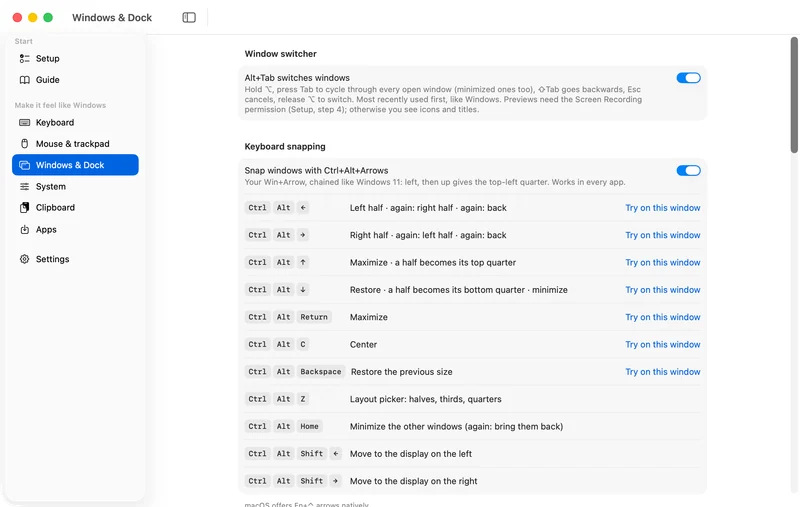Click 'Move to the display on the right'
800x507 pixels.
coord(413,481)
